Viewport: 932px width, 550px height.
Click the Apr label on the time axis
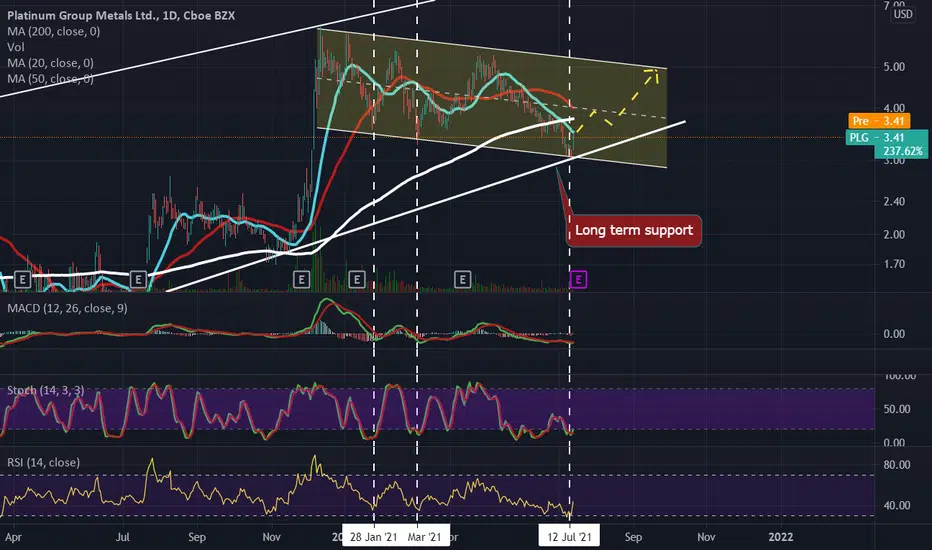(x=13, y=537)
